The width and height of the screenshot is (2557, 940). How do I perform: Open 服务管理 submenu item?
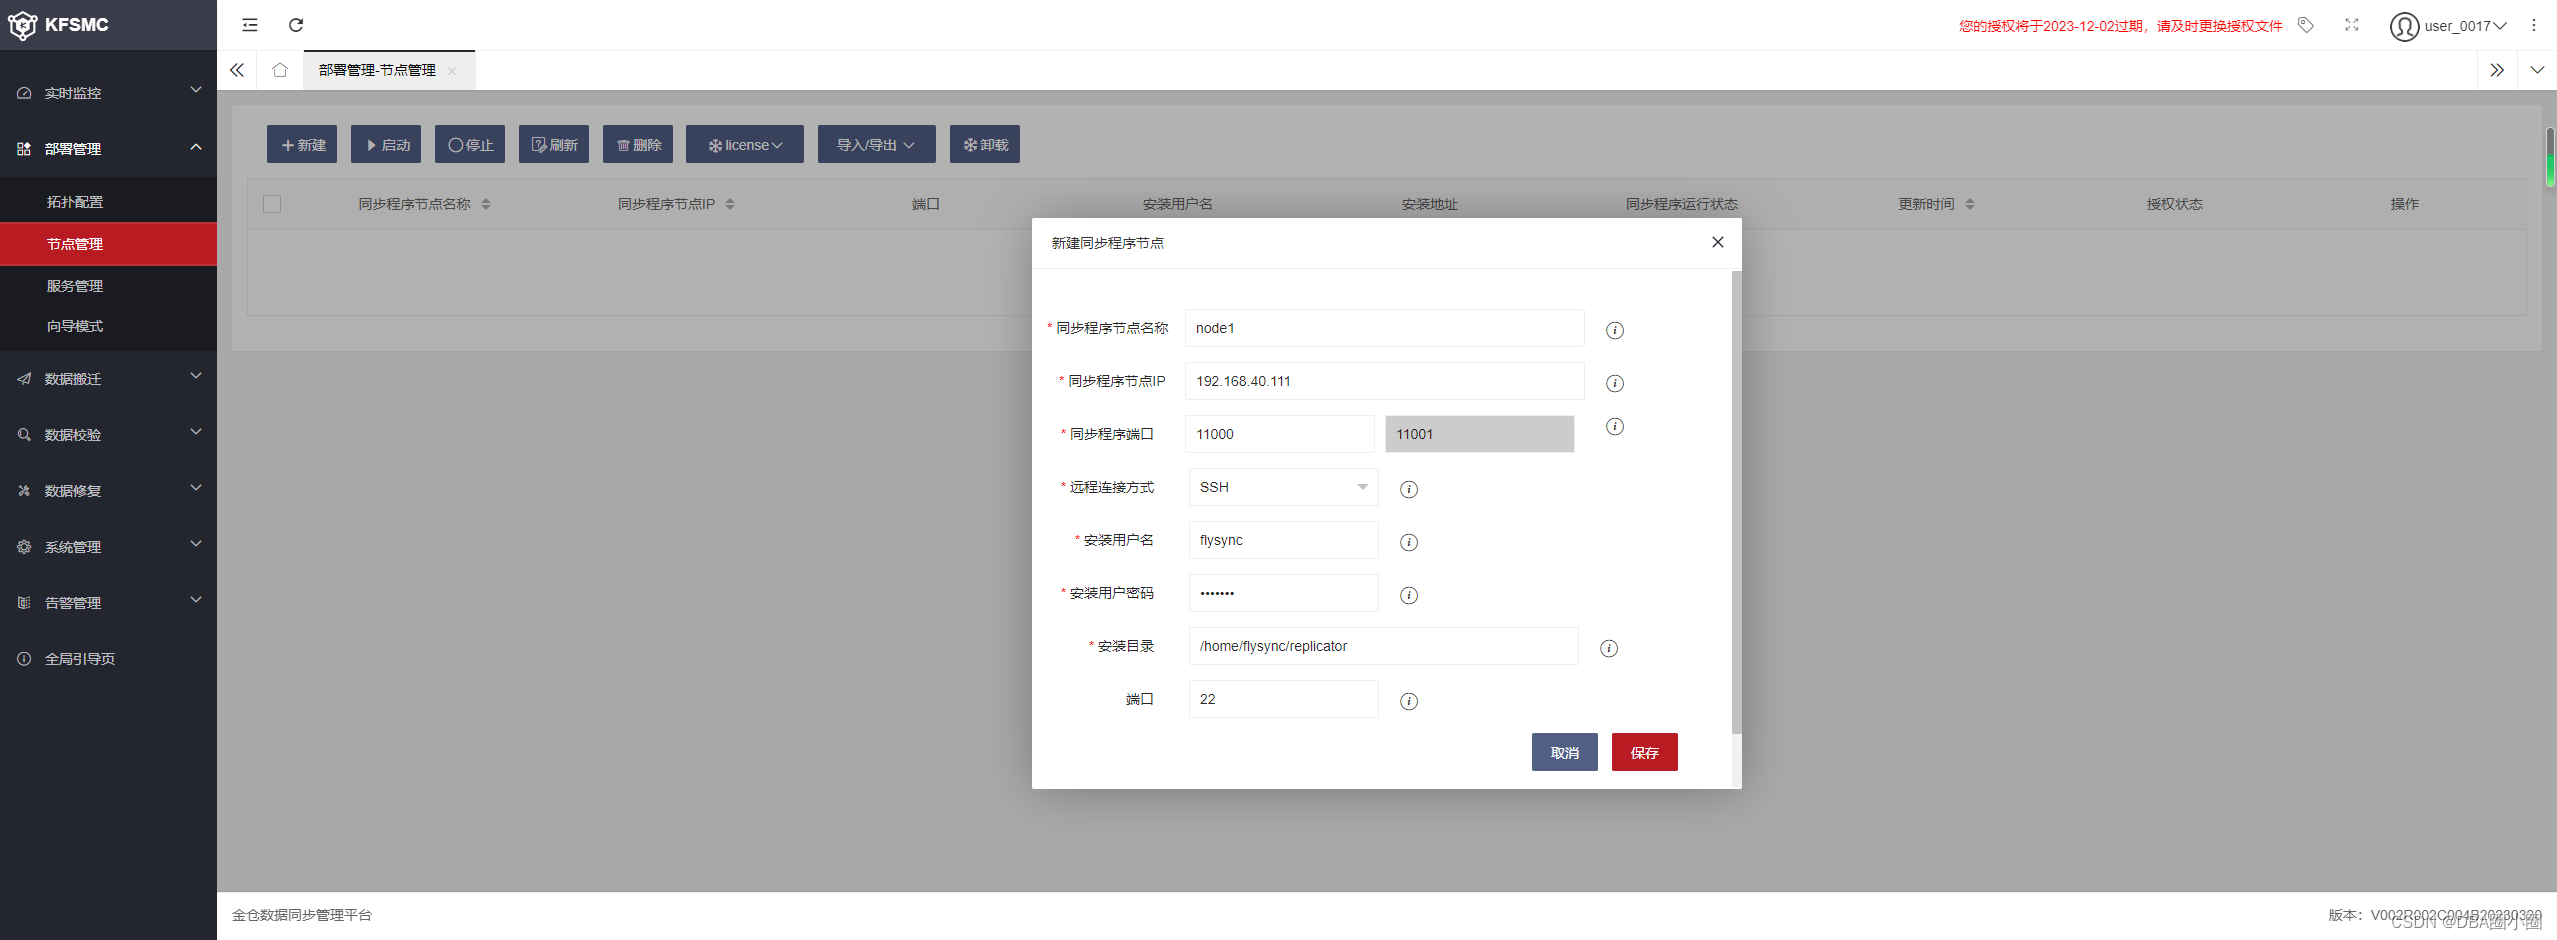(108, 286)
